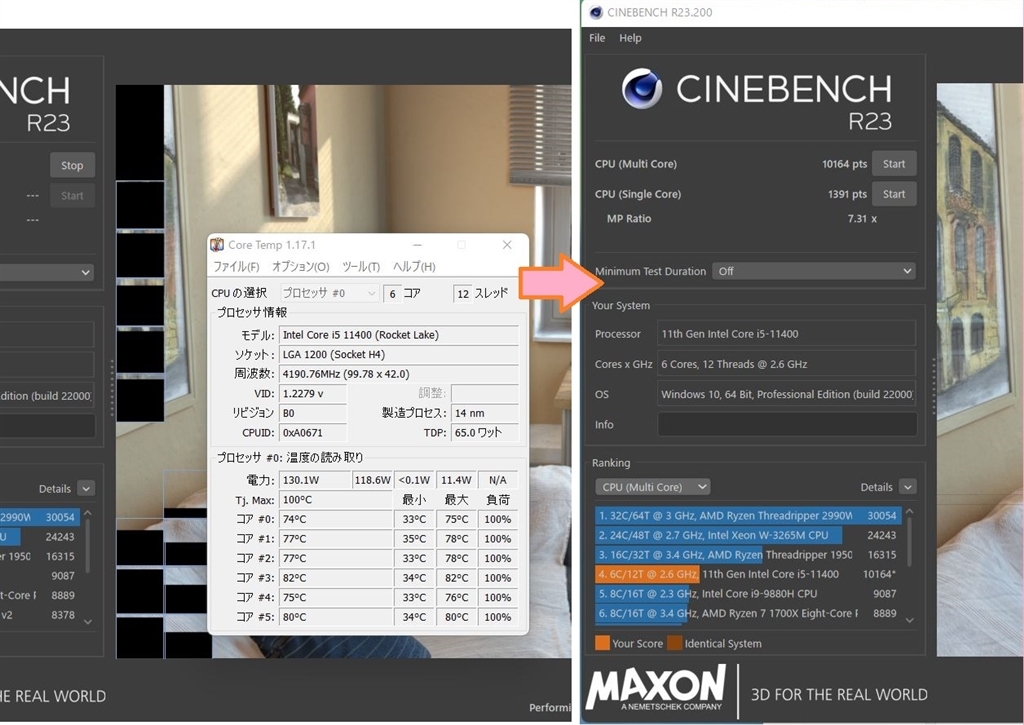
Task: Click the brown Identical System legend swatch
Action: pos(675,643)
